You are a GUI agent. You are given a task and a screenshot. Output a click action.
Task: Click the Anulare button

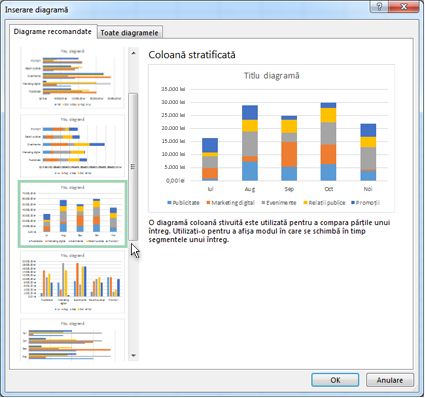pyautogui.click(x=390, y=380)
